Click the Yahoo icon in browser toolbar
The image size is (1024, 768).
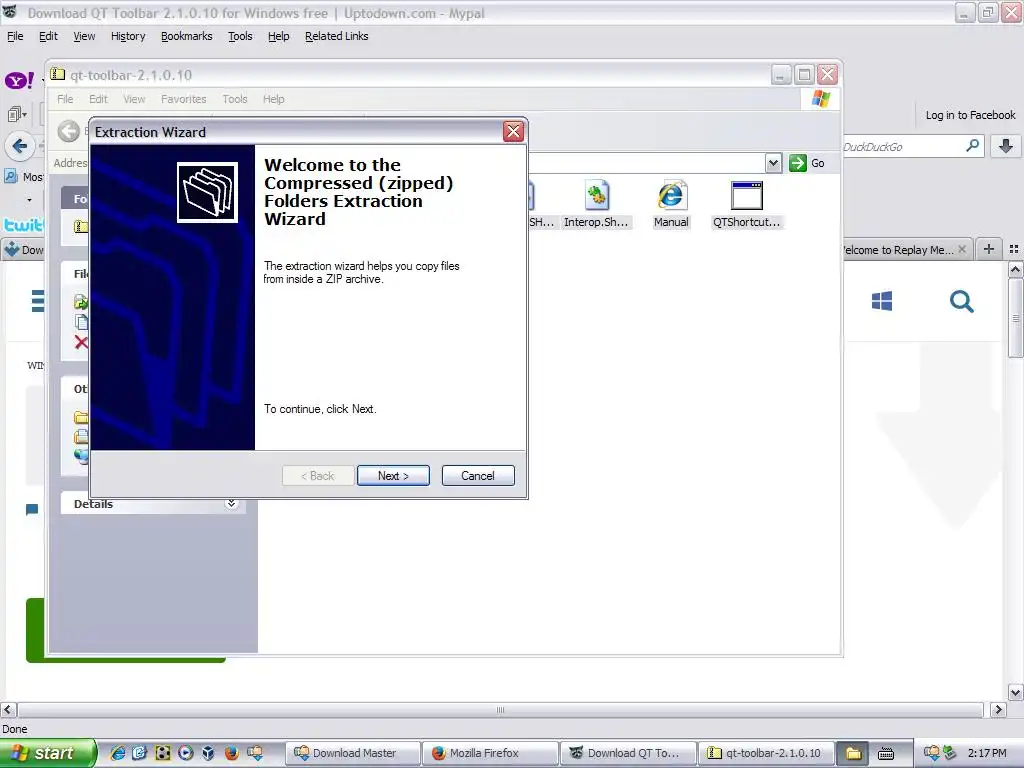pyautogui.click(x=19, y=80)
